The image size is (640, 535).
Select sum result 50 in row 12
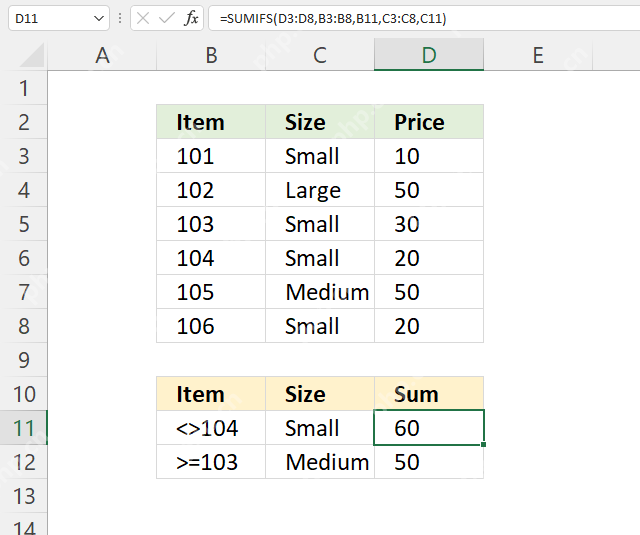pos(429,462)
